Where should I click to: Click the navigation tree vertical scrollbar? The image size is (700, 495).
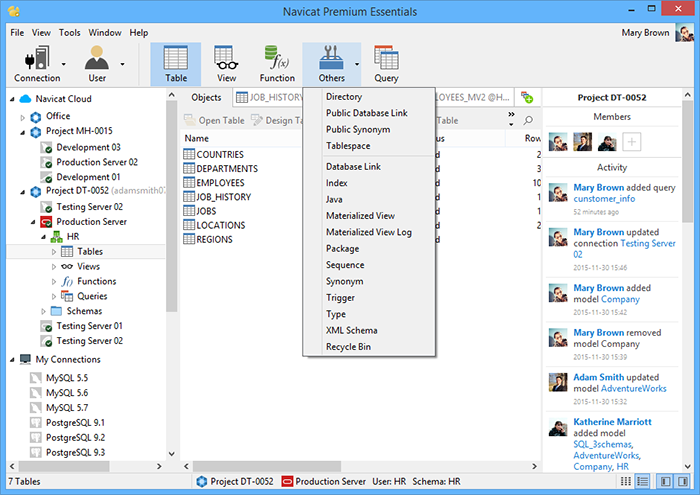coord(171,207)
